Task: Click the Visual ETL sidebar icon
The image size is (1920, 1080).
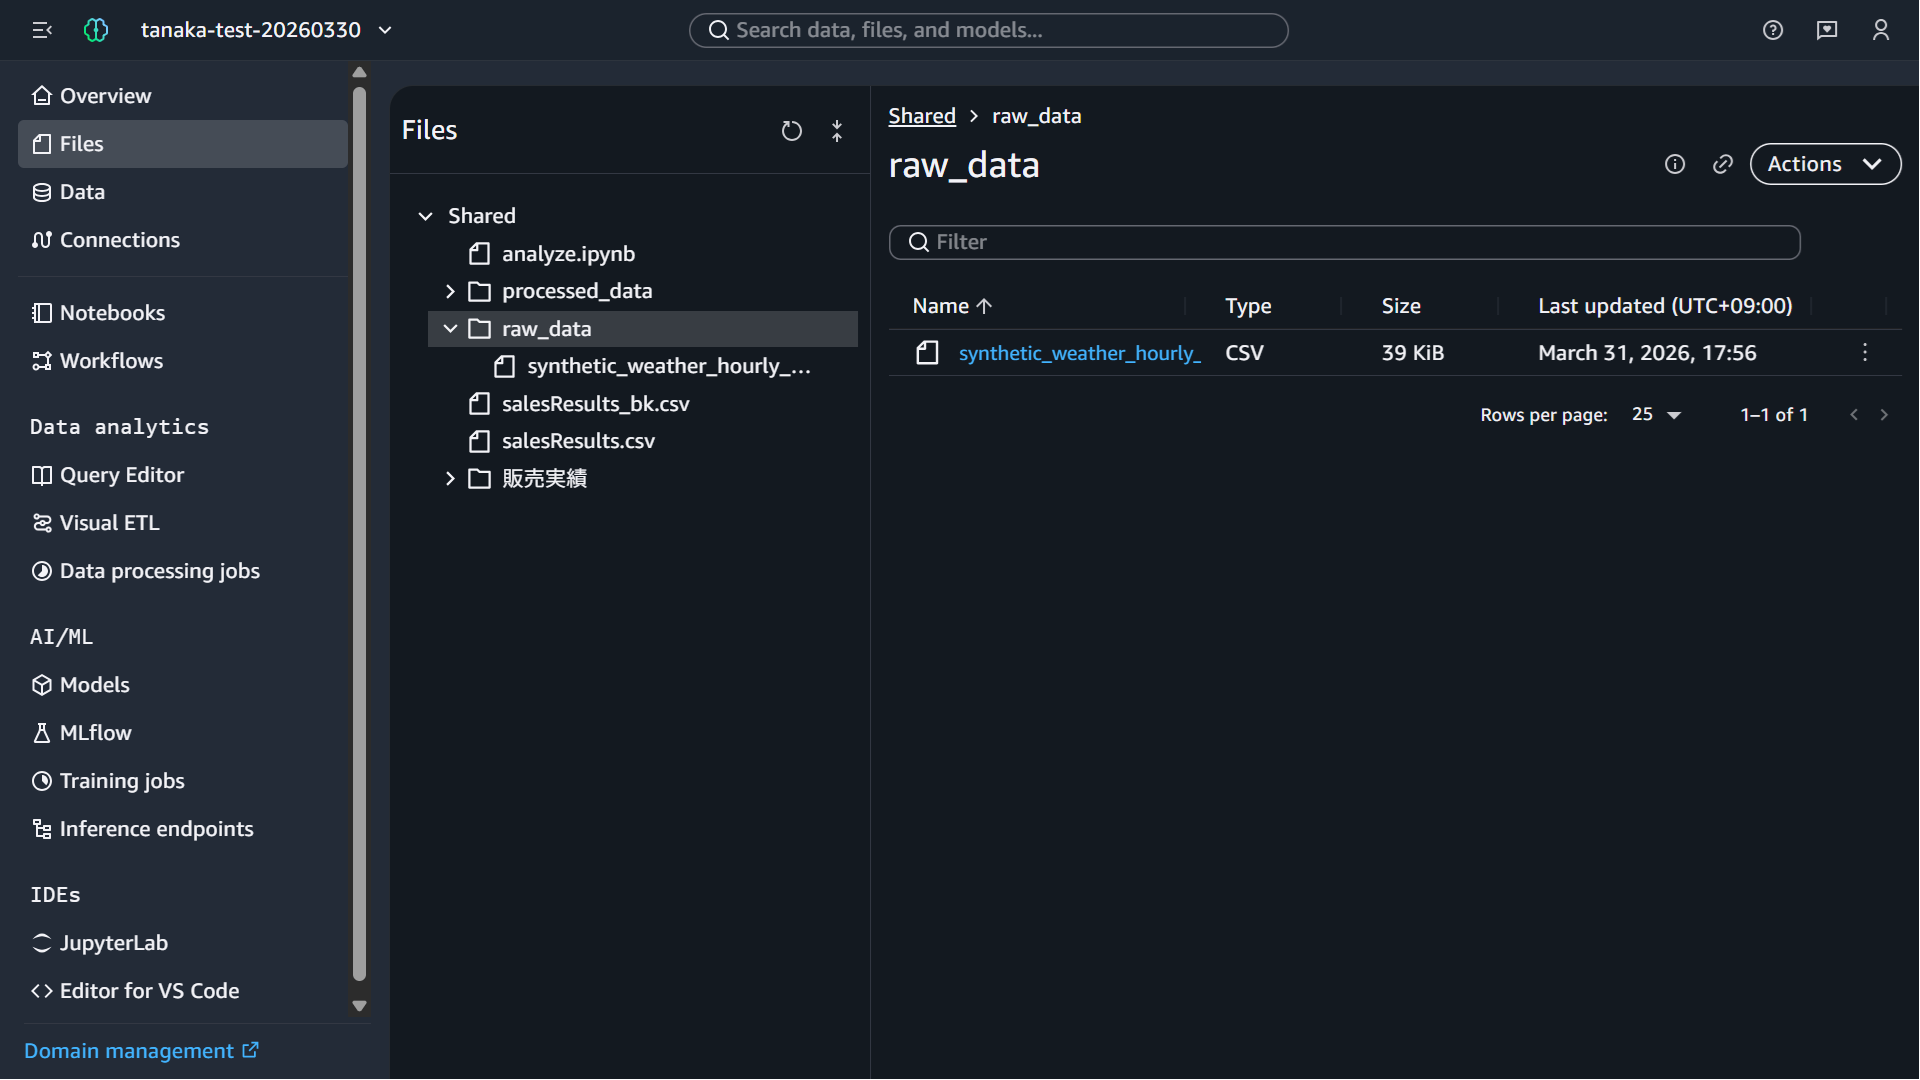Action: click(x=41, y=523)
